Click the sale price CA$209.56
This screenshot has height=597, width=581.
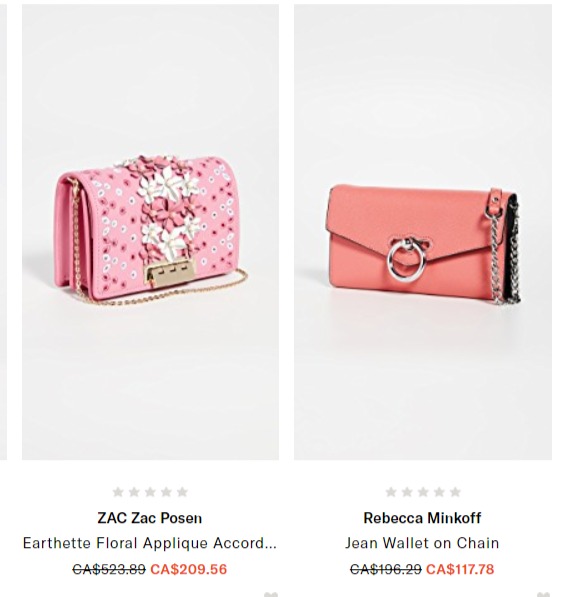(x=189, y=569)
